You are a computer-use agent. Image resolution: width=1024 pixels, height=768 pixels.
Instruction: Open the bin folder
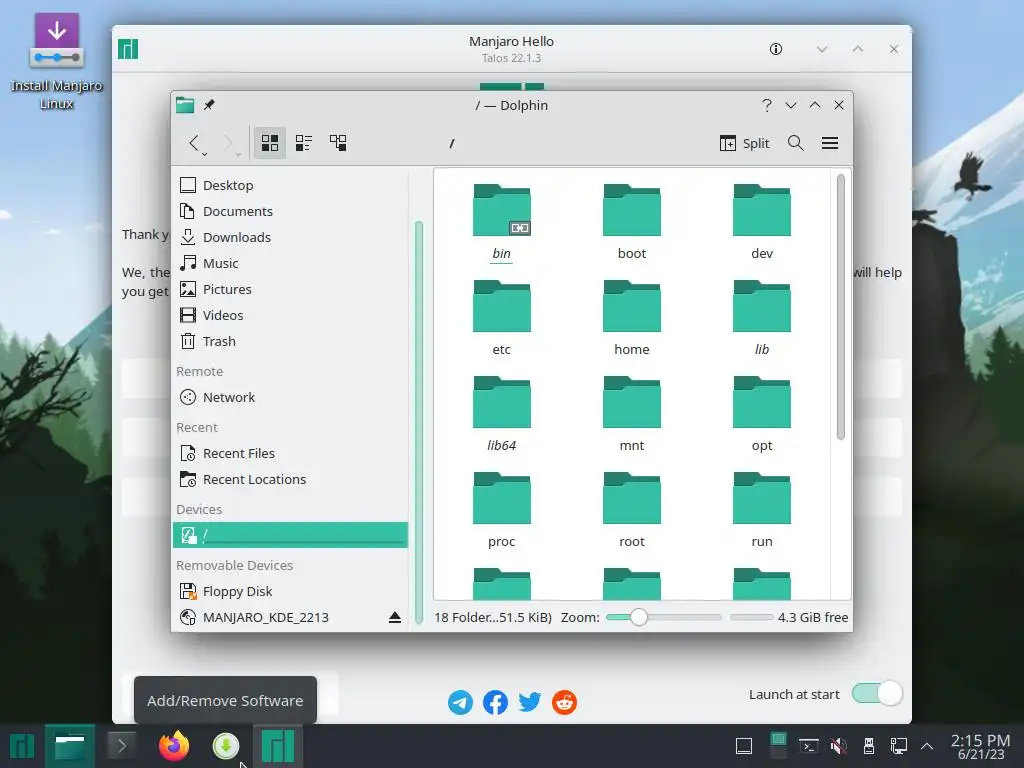(x=502, y=222)
